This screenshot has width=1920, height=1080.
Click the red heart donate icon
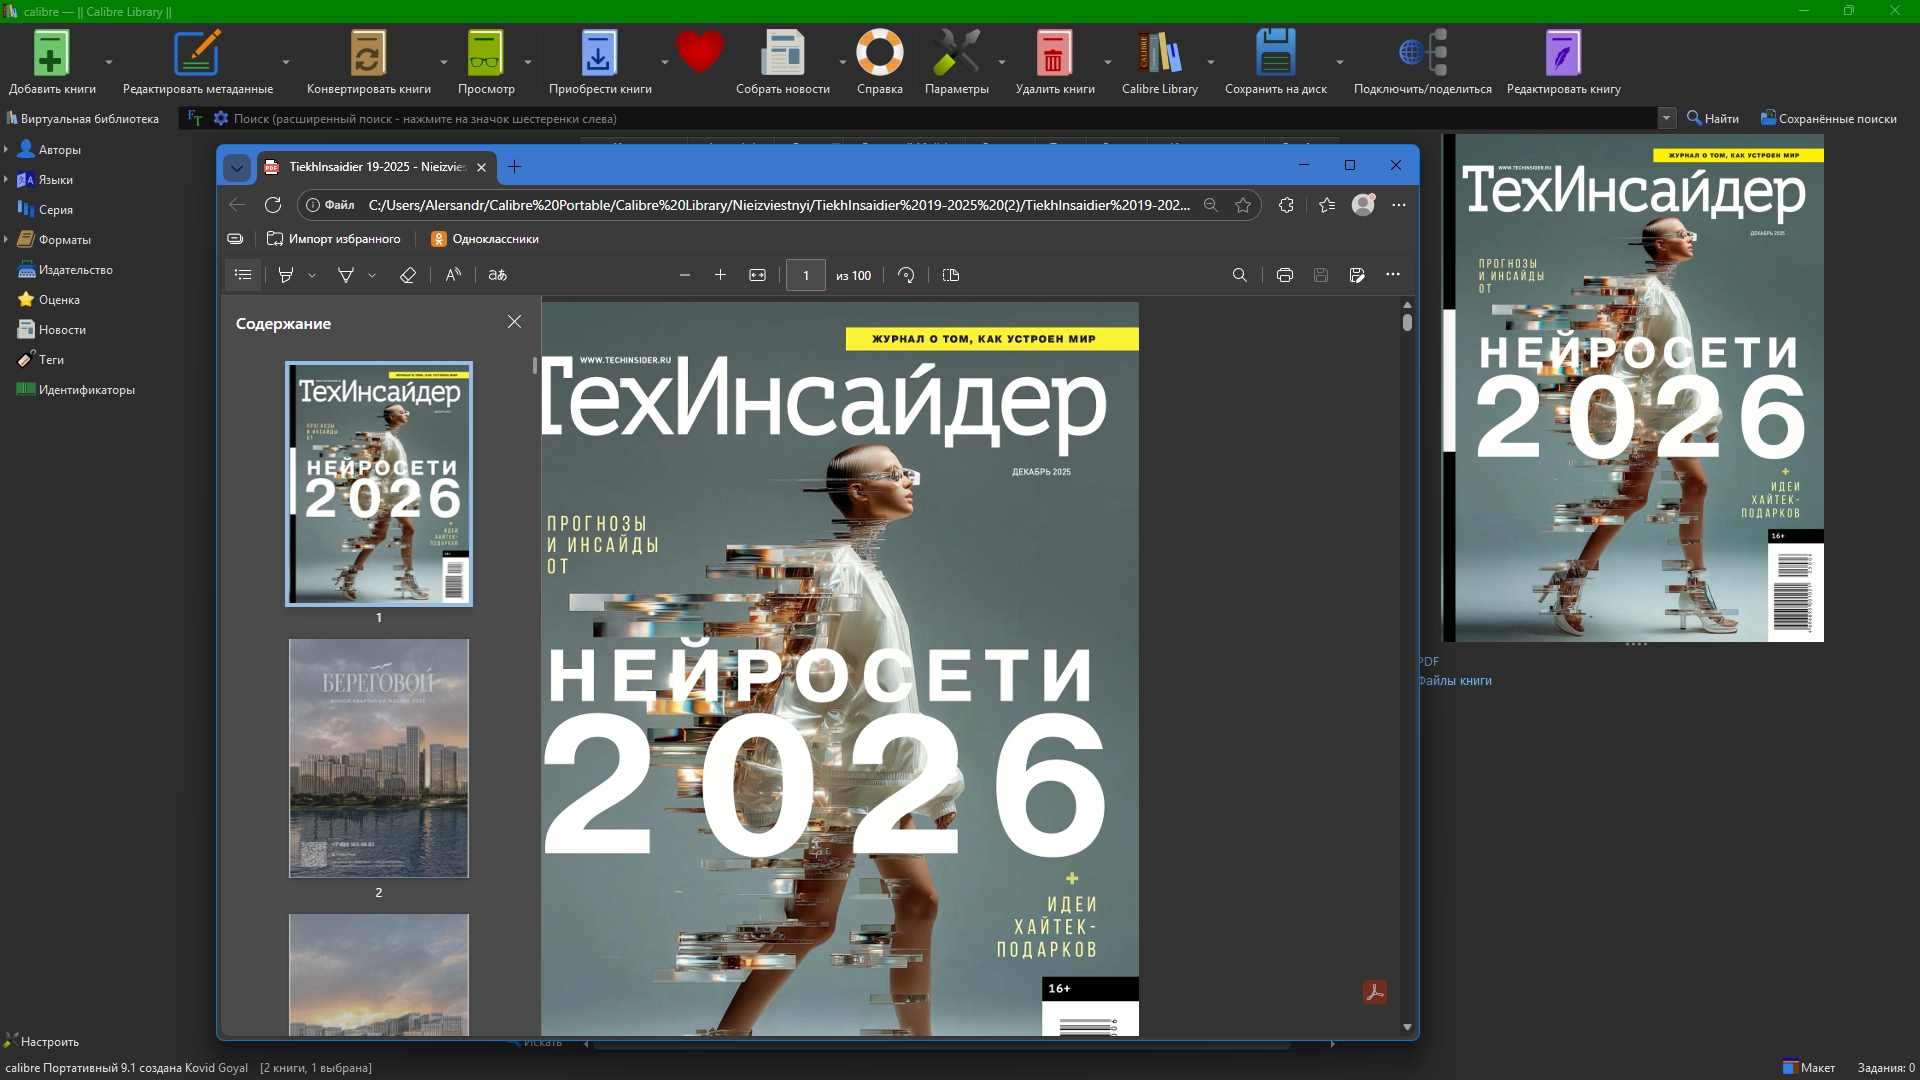point(699,51)
